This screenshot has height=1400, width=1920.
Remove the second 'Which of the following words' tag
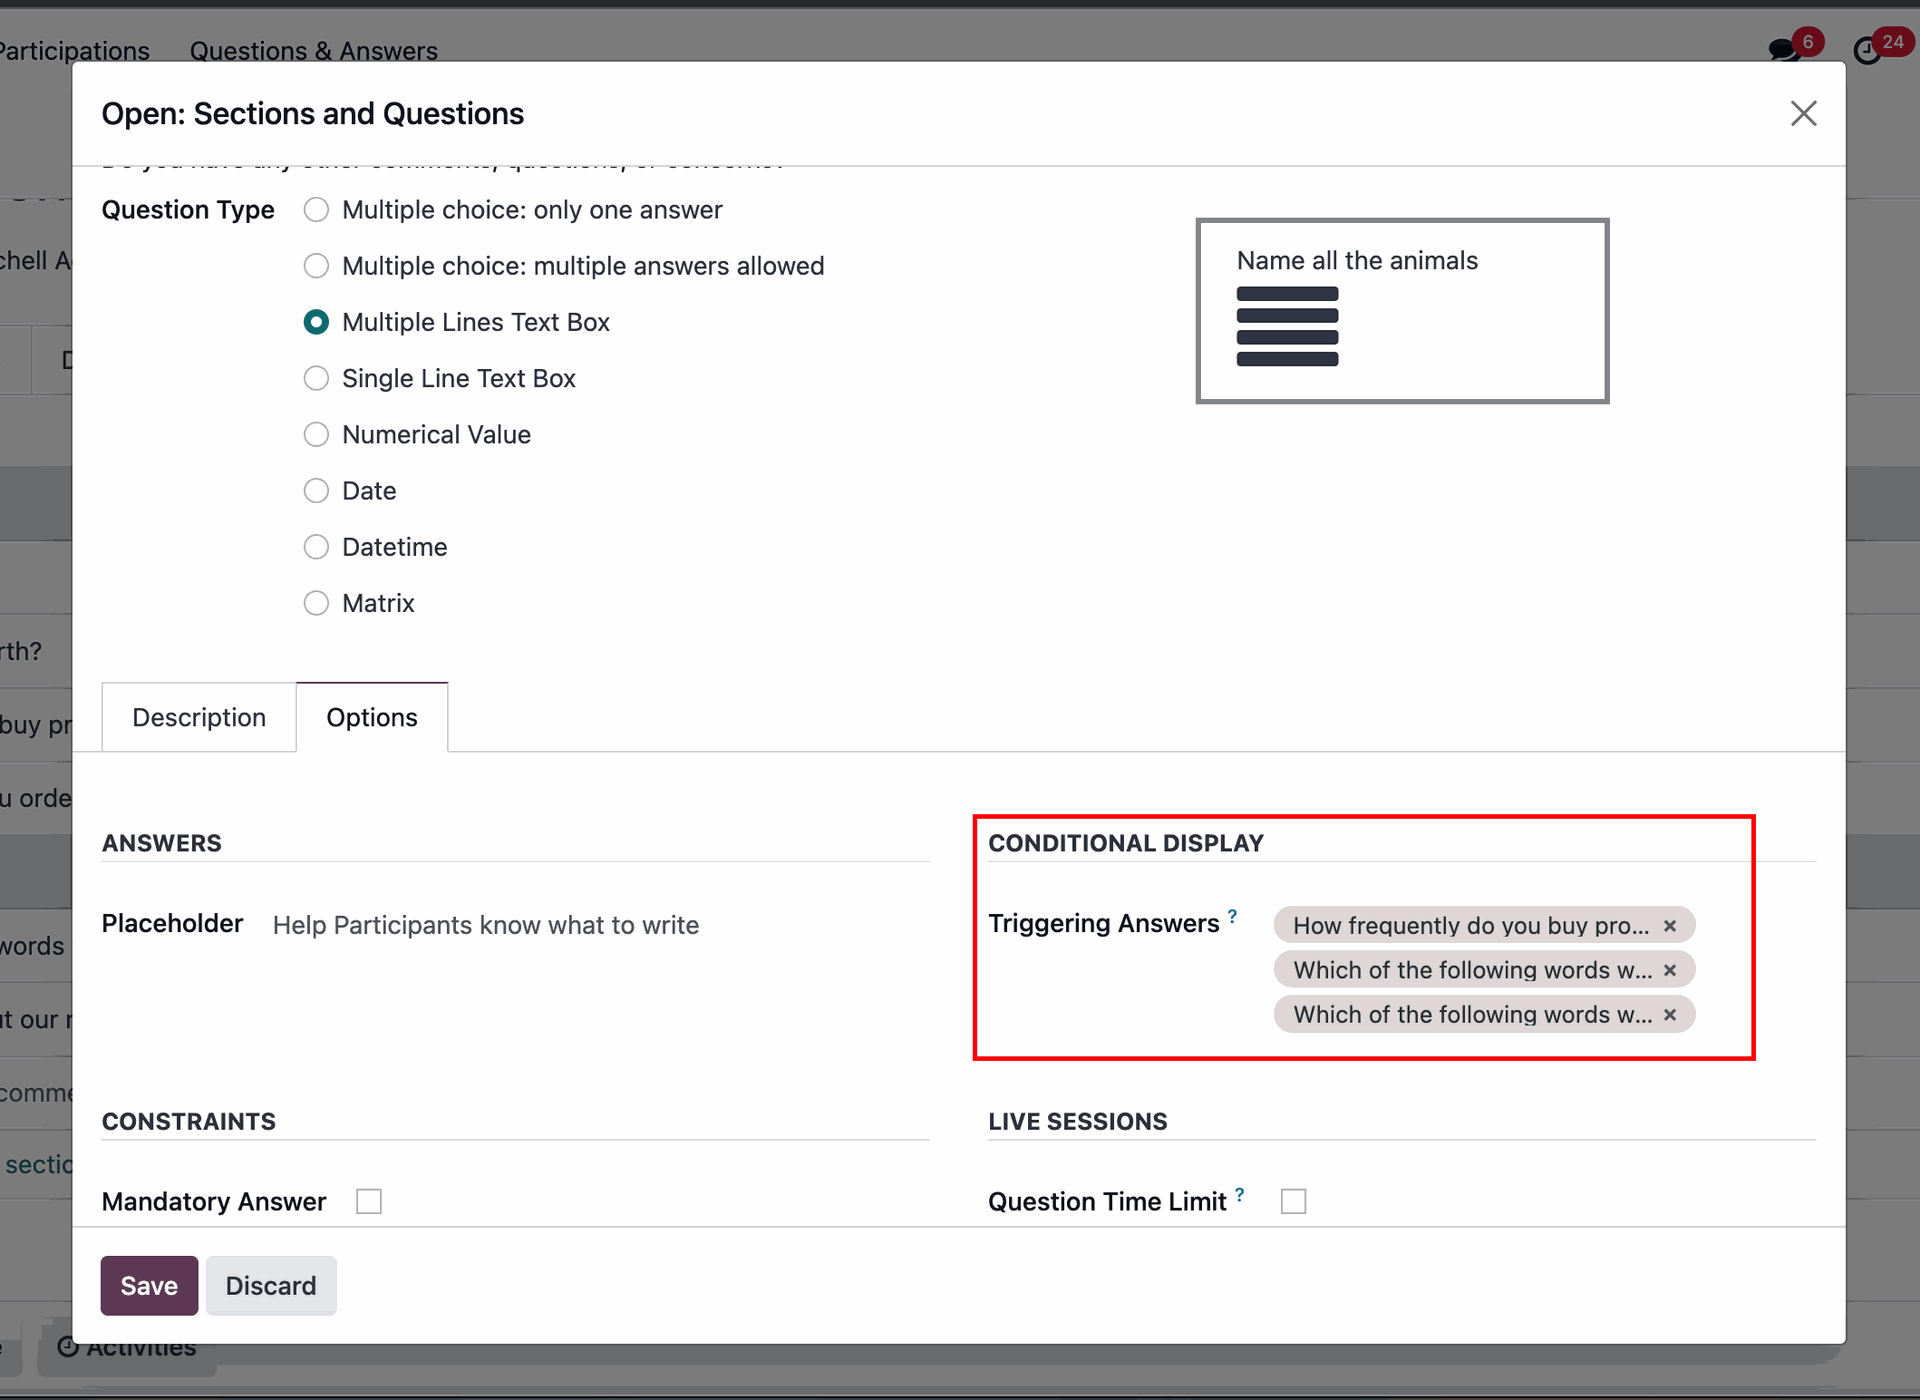pyautogui.click(x=1670, y=970)
